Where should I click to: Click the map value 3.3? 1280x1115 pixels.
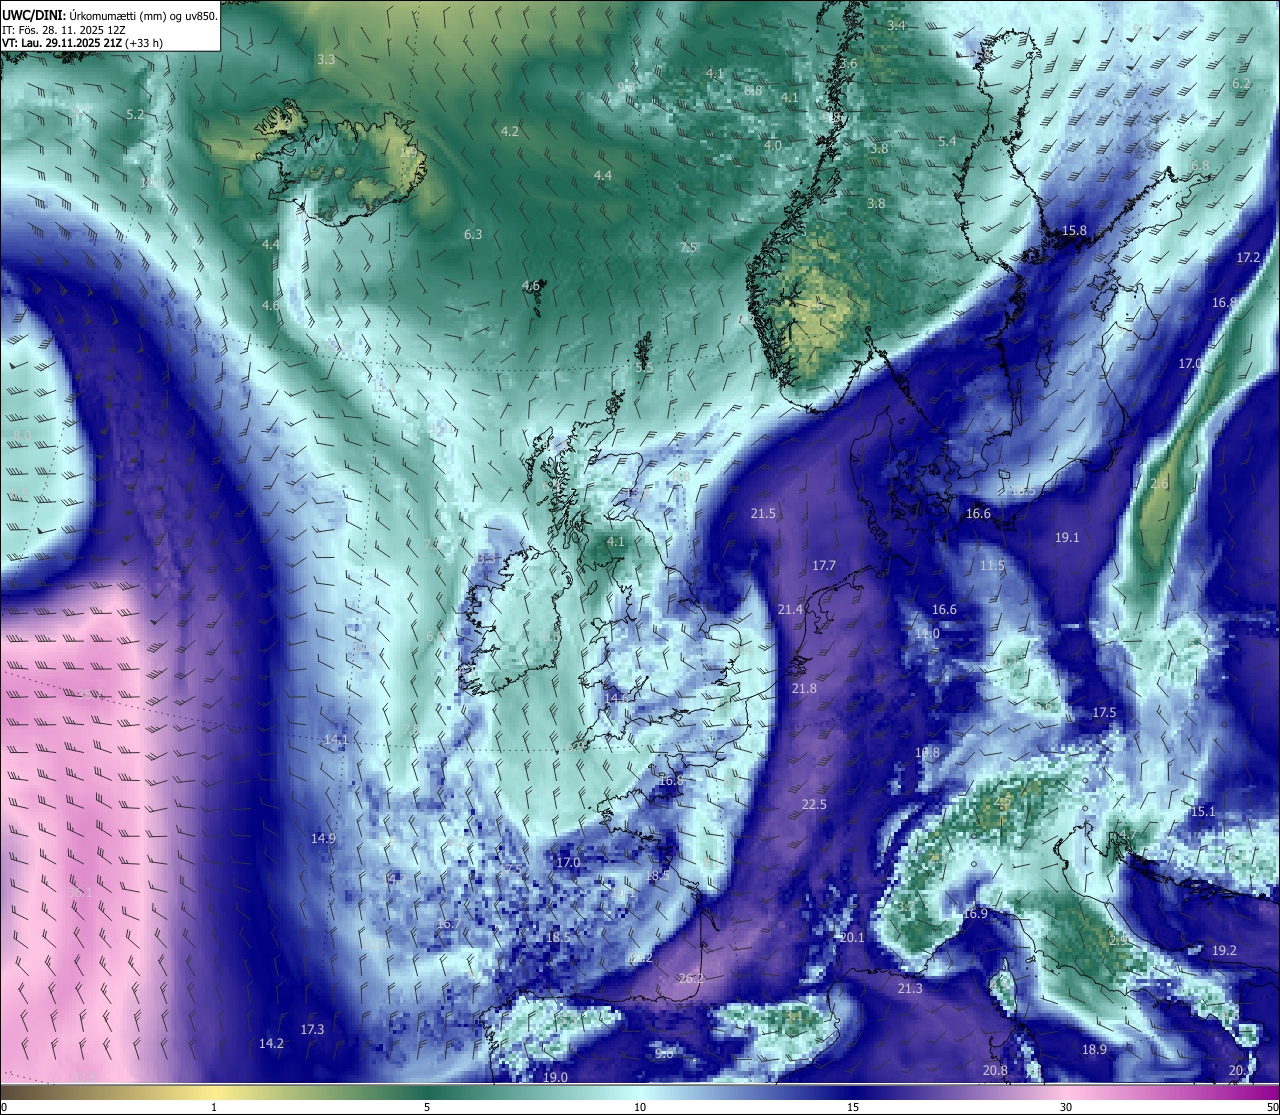pyautogui.click(x=326, y=60)
